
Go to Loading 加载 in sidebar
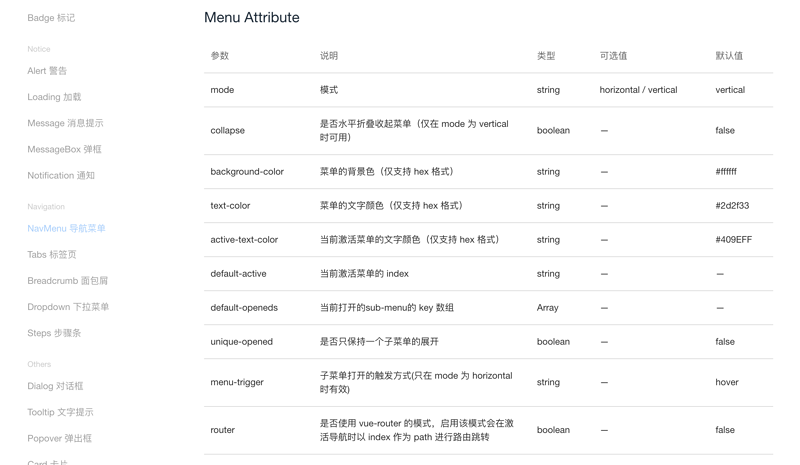(54, 97)
